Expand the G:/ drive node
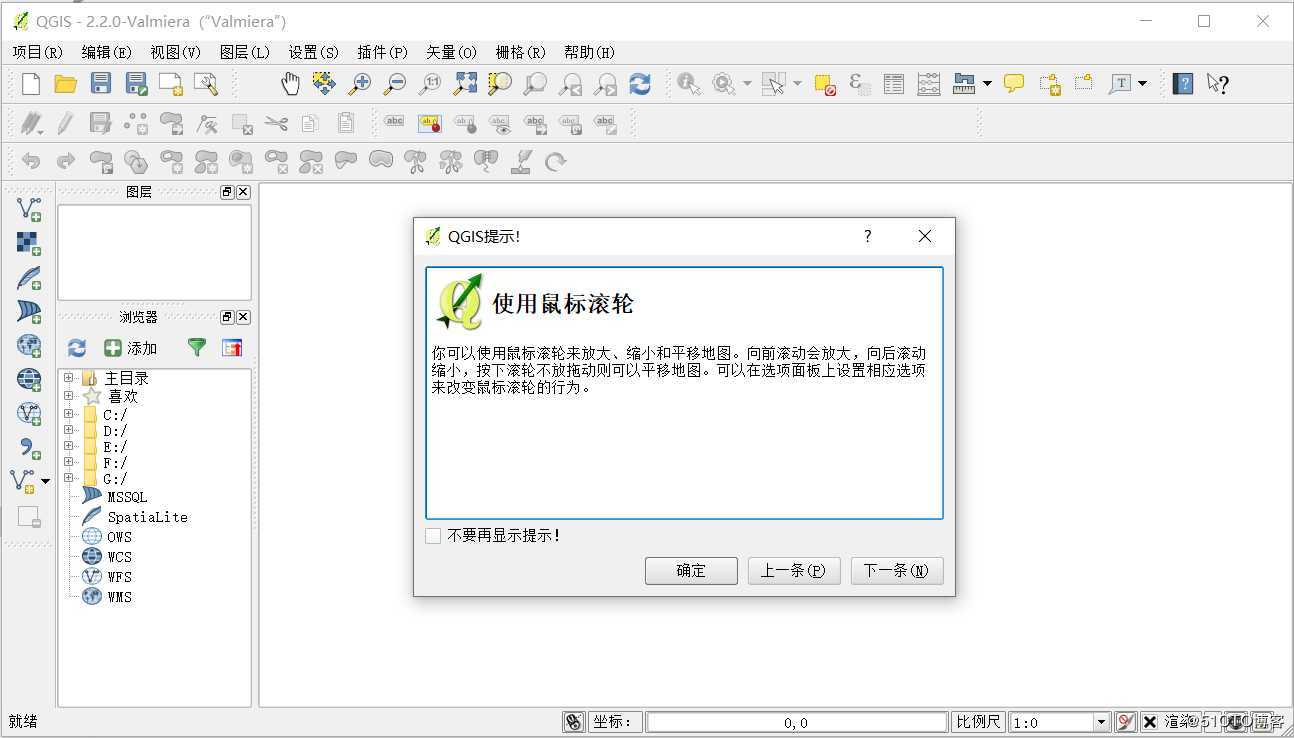This screenshot has height=738, width=1294. point(69,478)
